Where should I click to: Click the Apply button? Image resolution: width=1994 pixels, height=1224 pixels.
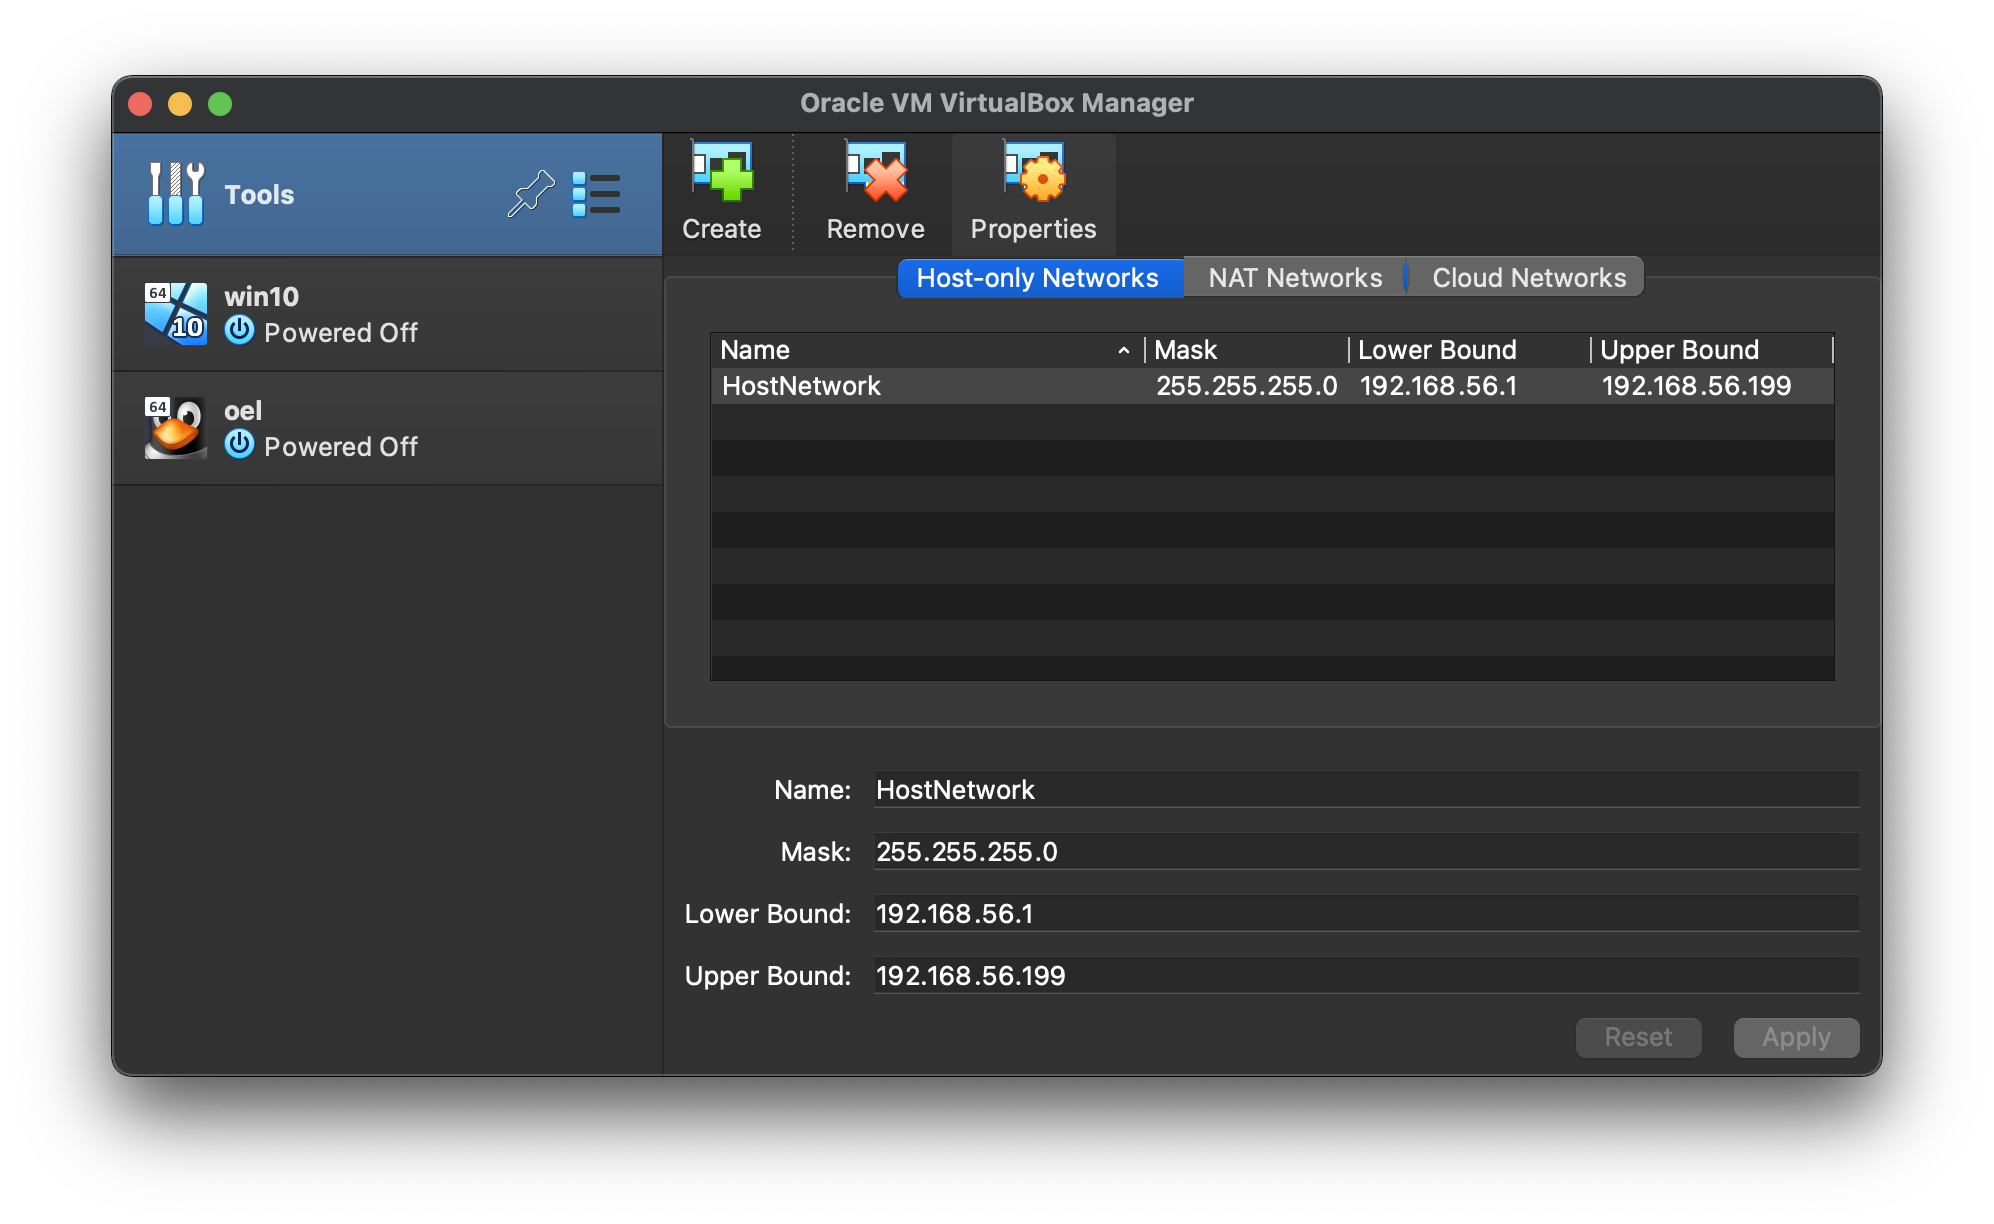[x=1796, y=1037]
